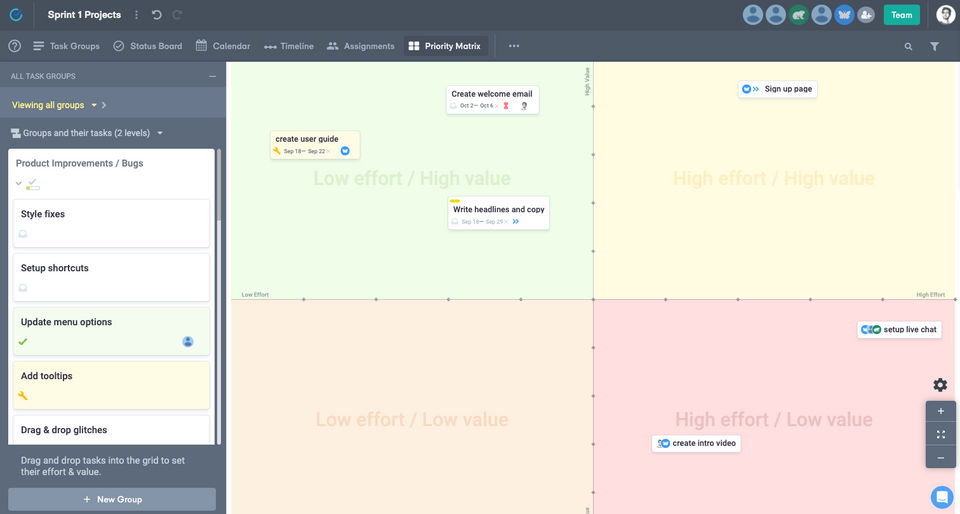Switch to the Status Board view

click(148, 46)
